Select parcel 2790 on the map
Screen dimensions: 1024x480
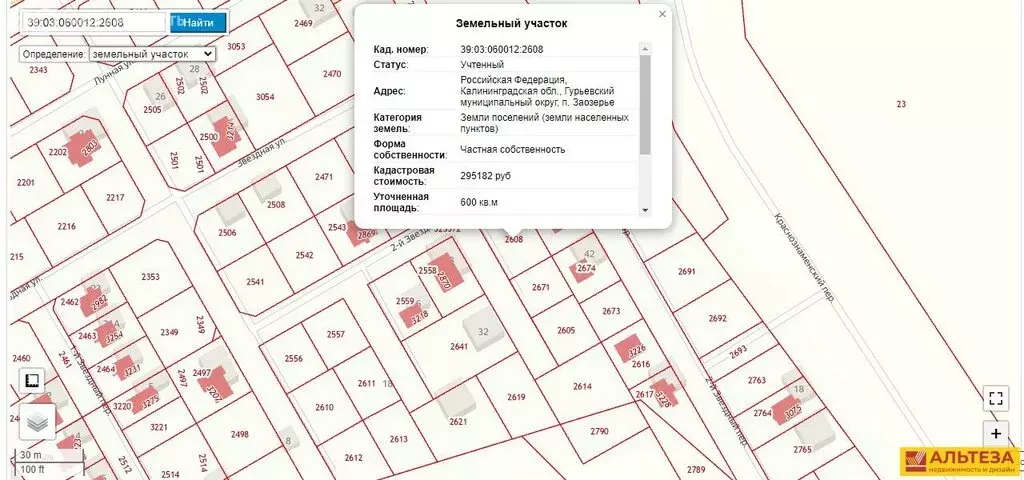pyautogui.click(x=599, y=431)
